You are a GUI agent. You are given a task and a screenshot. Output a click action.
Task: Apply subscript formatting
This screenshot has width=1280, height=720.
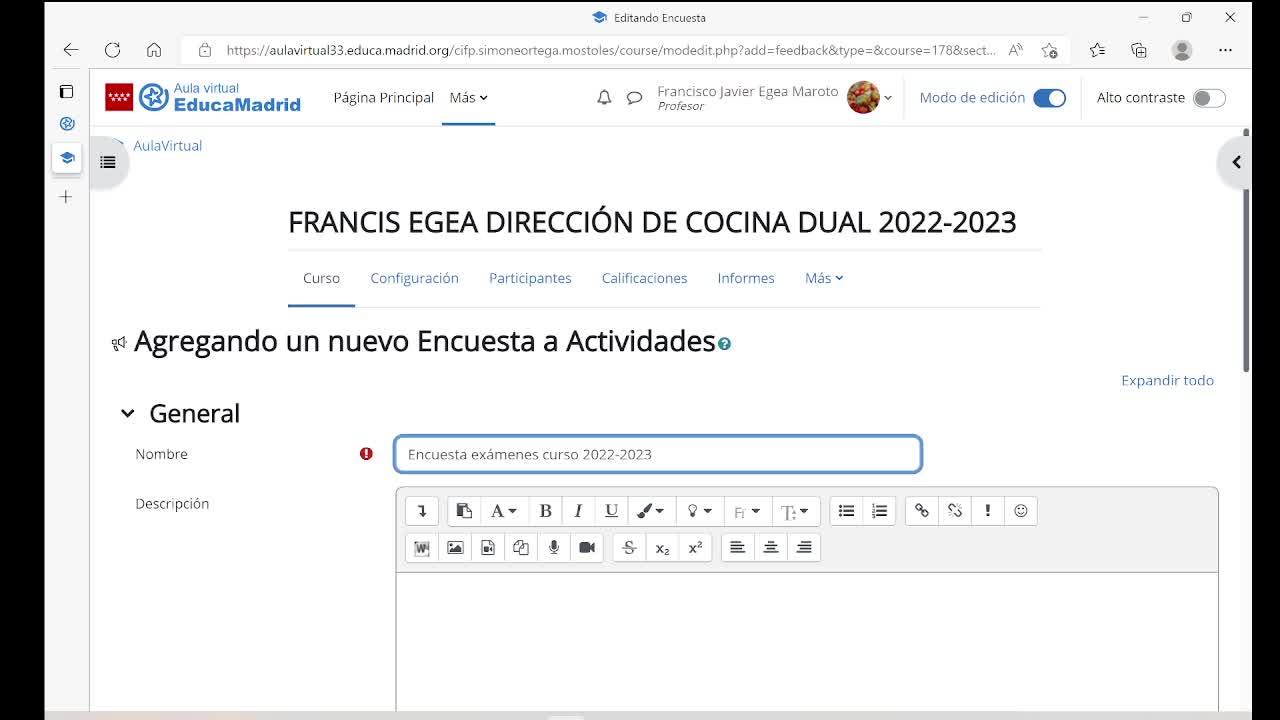click(662, 547)
